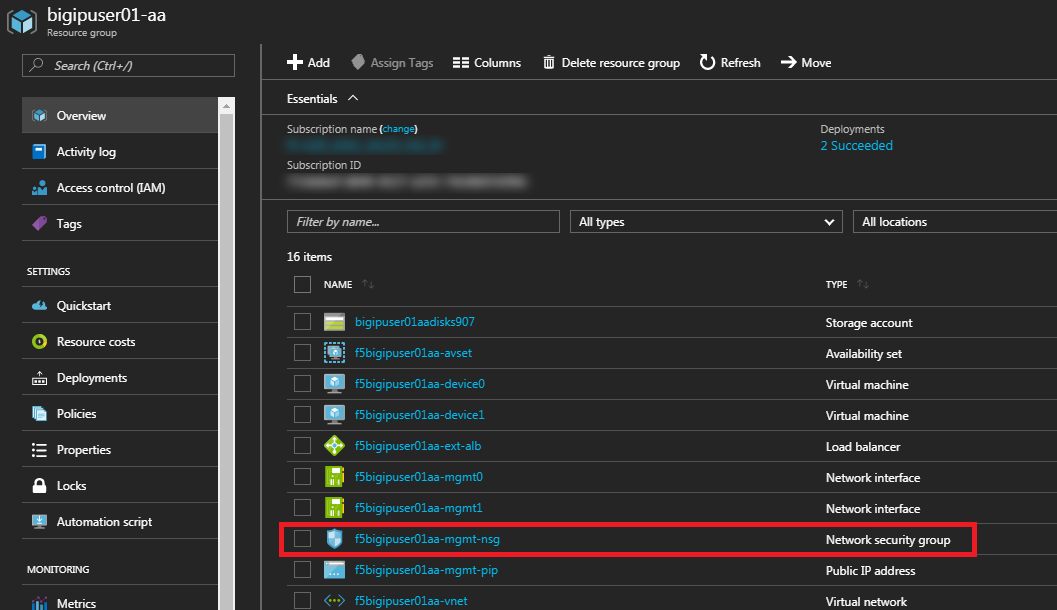This screenshot has height=610, width=1057.
Task: Click the sidebar scrollbar up arrow
Action: [226, 106]
